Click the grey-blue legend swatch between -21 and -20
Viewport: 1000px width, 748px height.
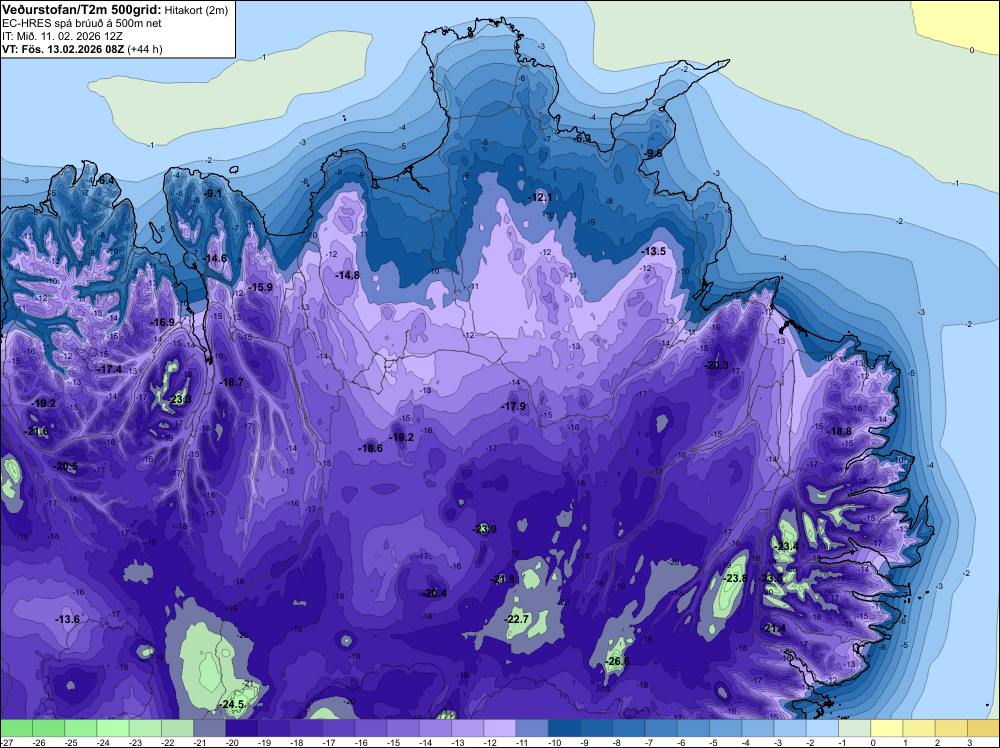(210, 728)
